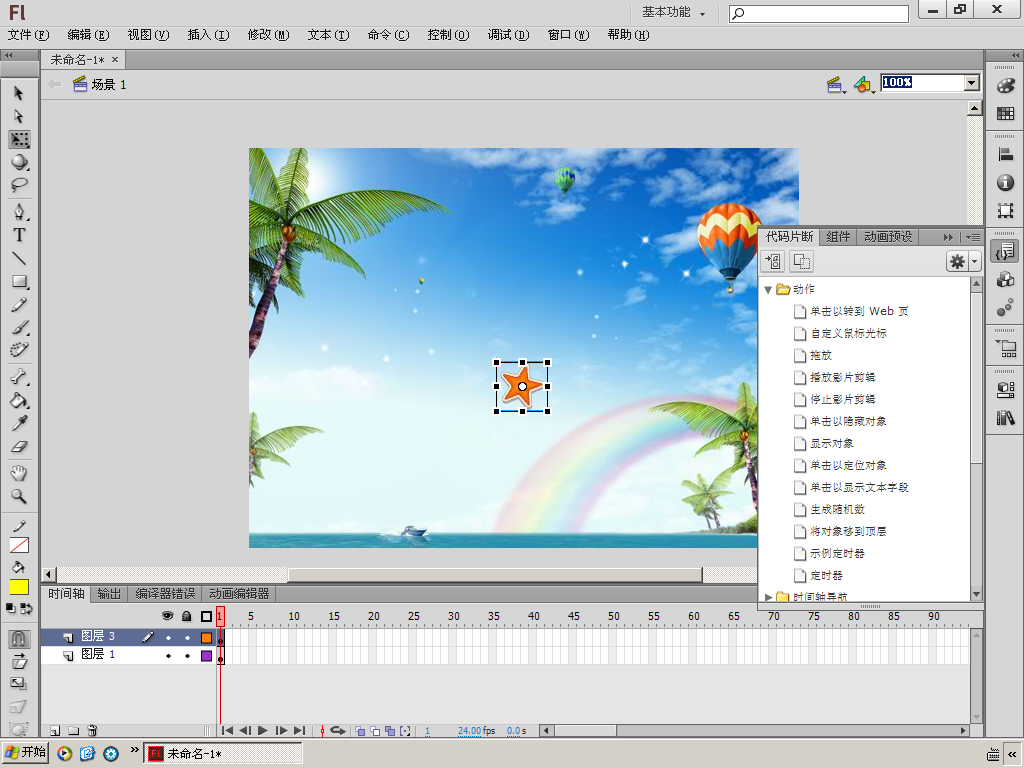This screenshot has height=768, width=1024.
Task: Copy snippet to clipboard button
Action: [801, 262]
